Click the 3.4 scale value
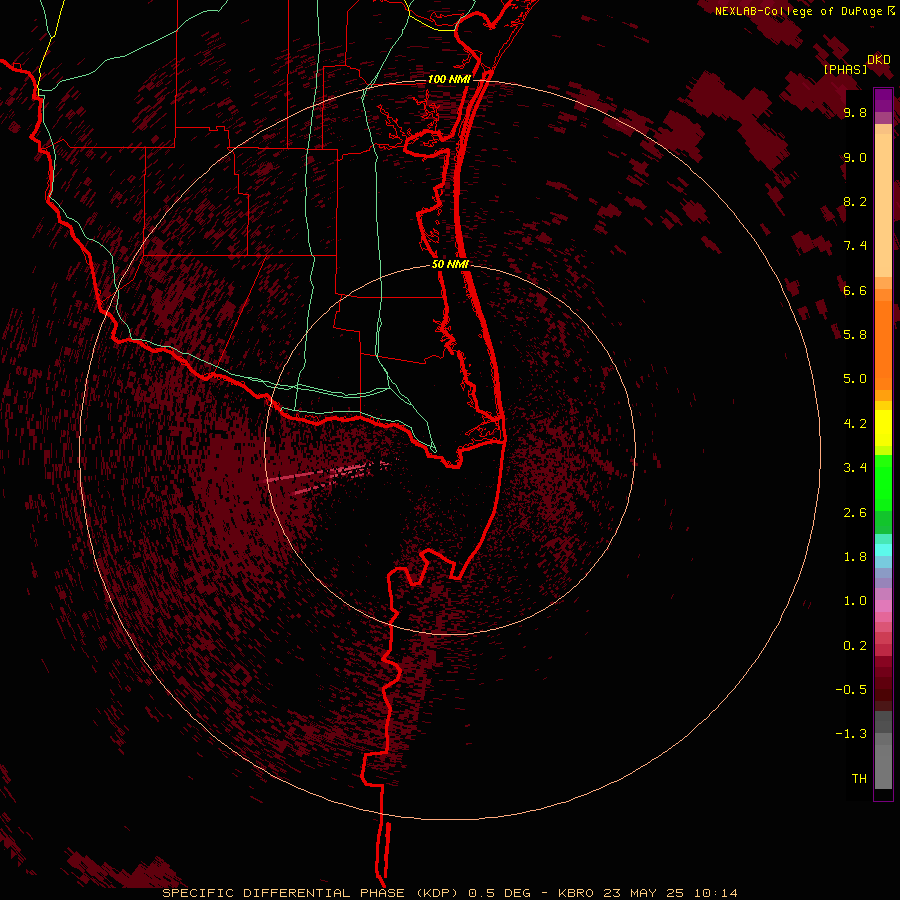The height and width of the screenshot is (900, 900). pyautogui.click(x=855, y=468)
